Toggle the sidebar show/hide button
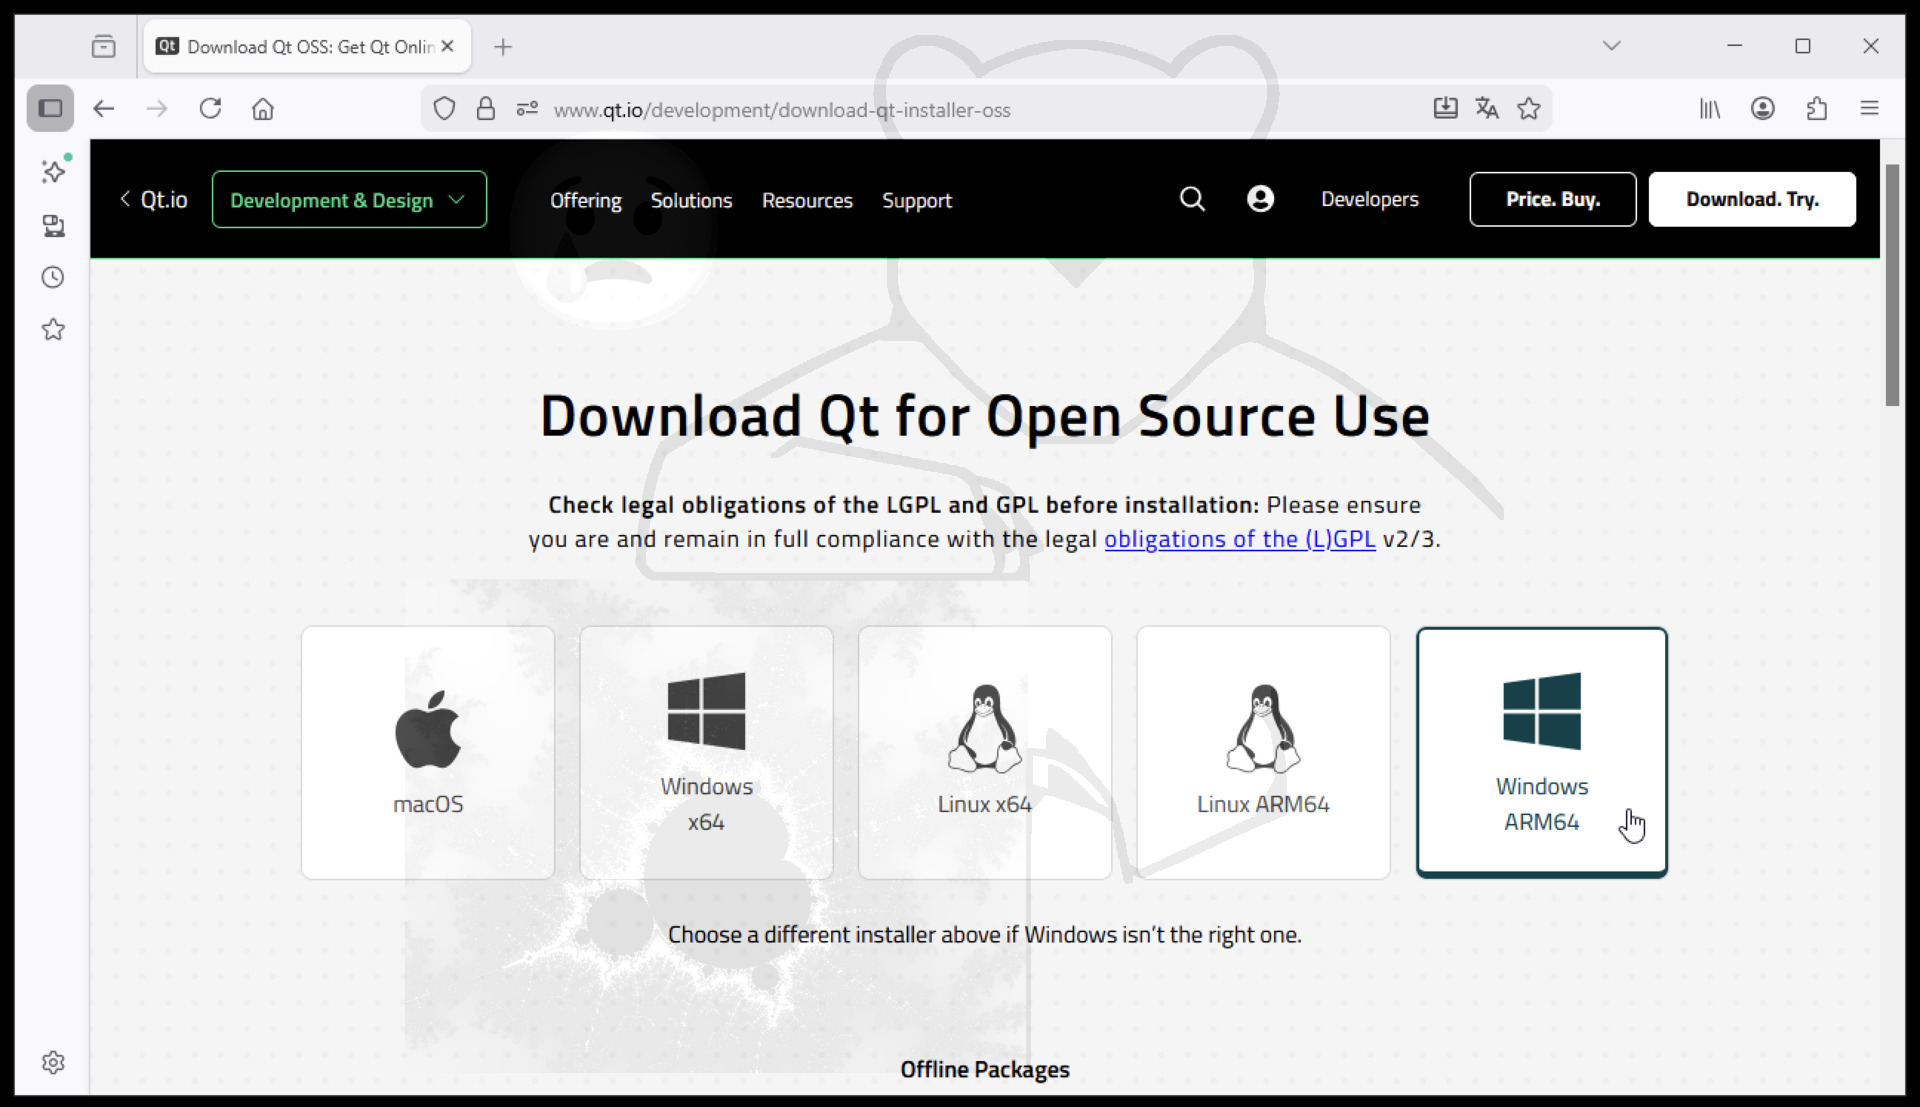 (x=50, y=109)
